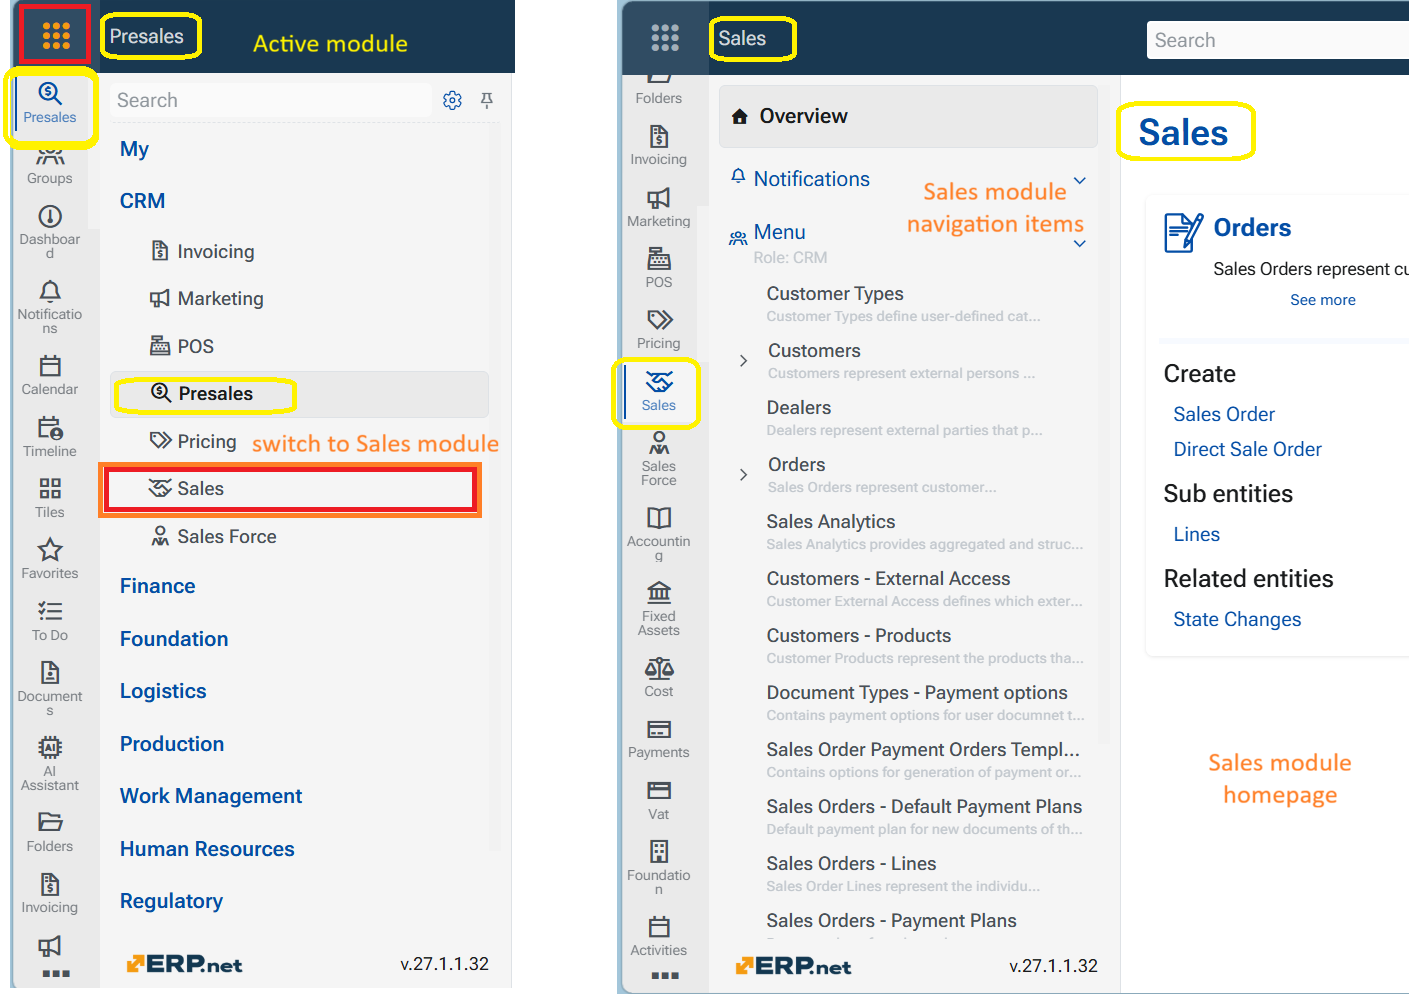1413x996 pixels.
Task: Expand the CRM module group
Action: click(x=143, y=201)
